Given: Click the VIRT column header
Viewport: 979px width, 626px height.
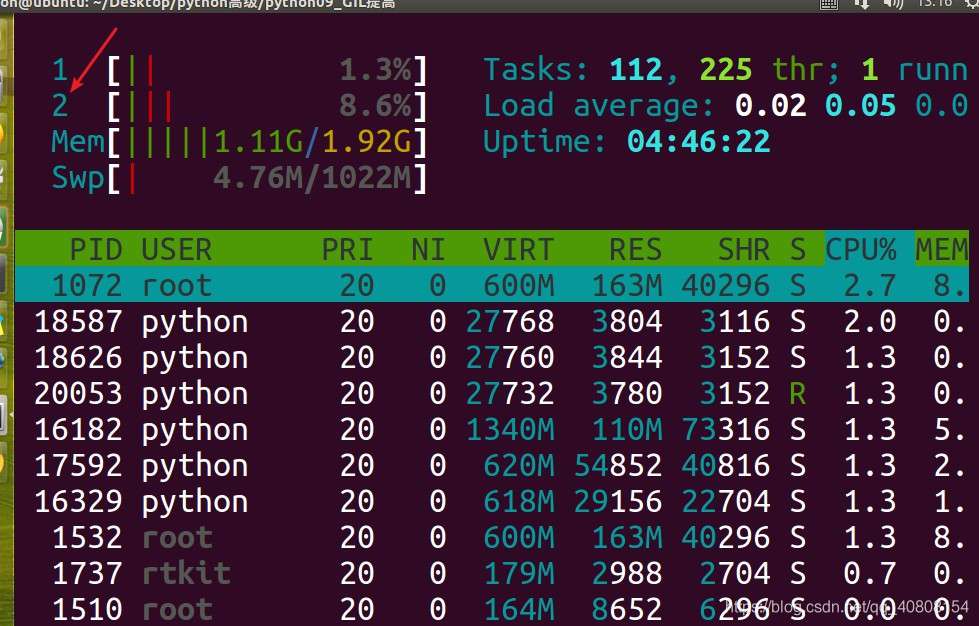Looking at the screenshot, I should coord(516,249).
